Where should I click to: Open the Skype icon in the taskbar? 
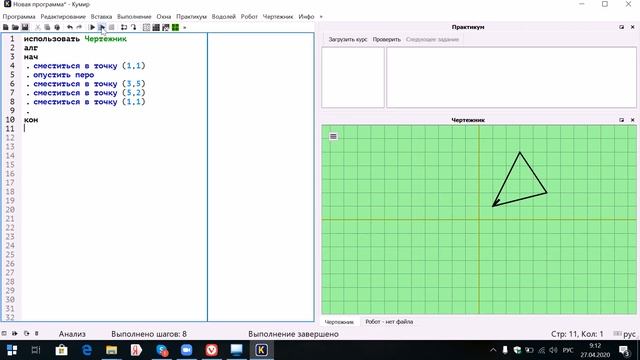tap(162, 350)
